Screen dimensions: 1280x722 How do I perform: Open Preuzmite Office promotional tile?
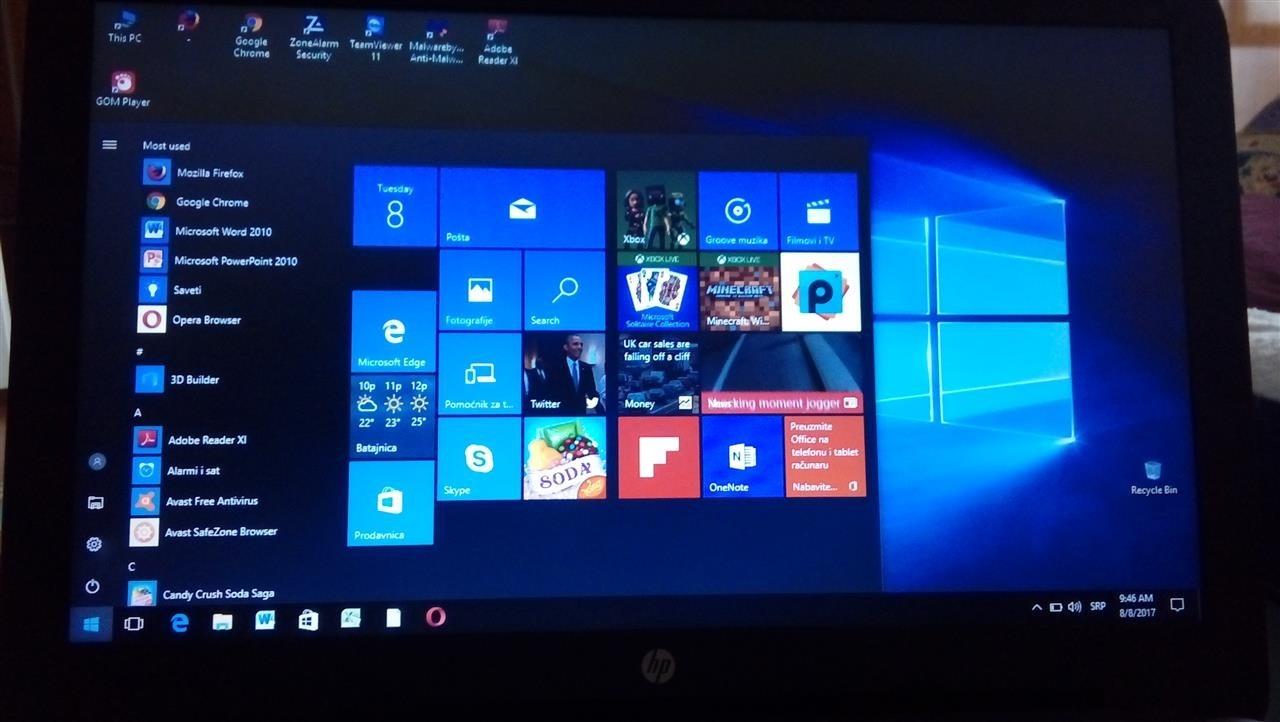(825, 457)
